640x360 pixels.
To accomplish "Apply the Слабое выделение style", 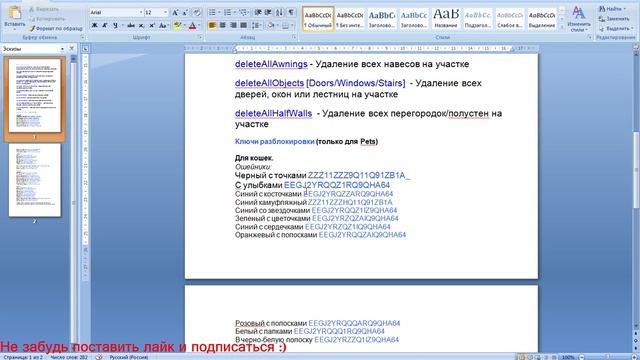I will click(x=510, y=19).
